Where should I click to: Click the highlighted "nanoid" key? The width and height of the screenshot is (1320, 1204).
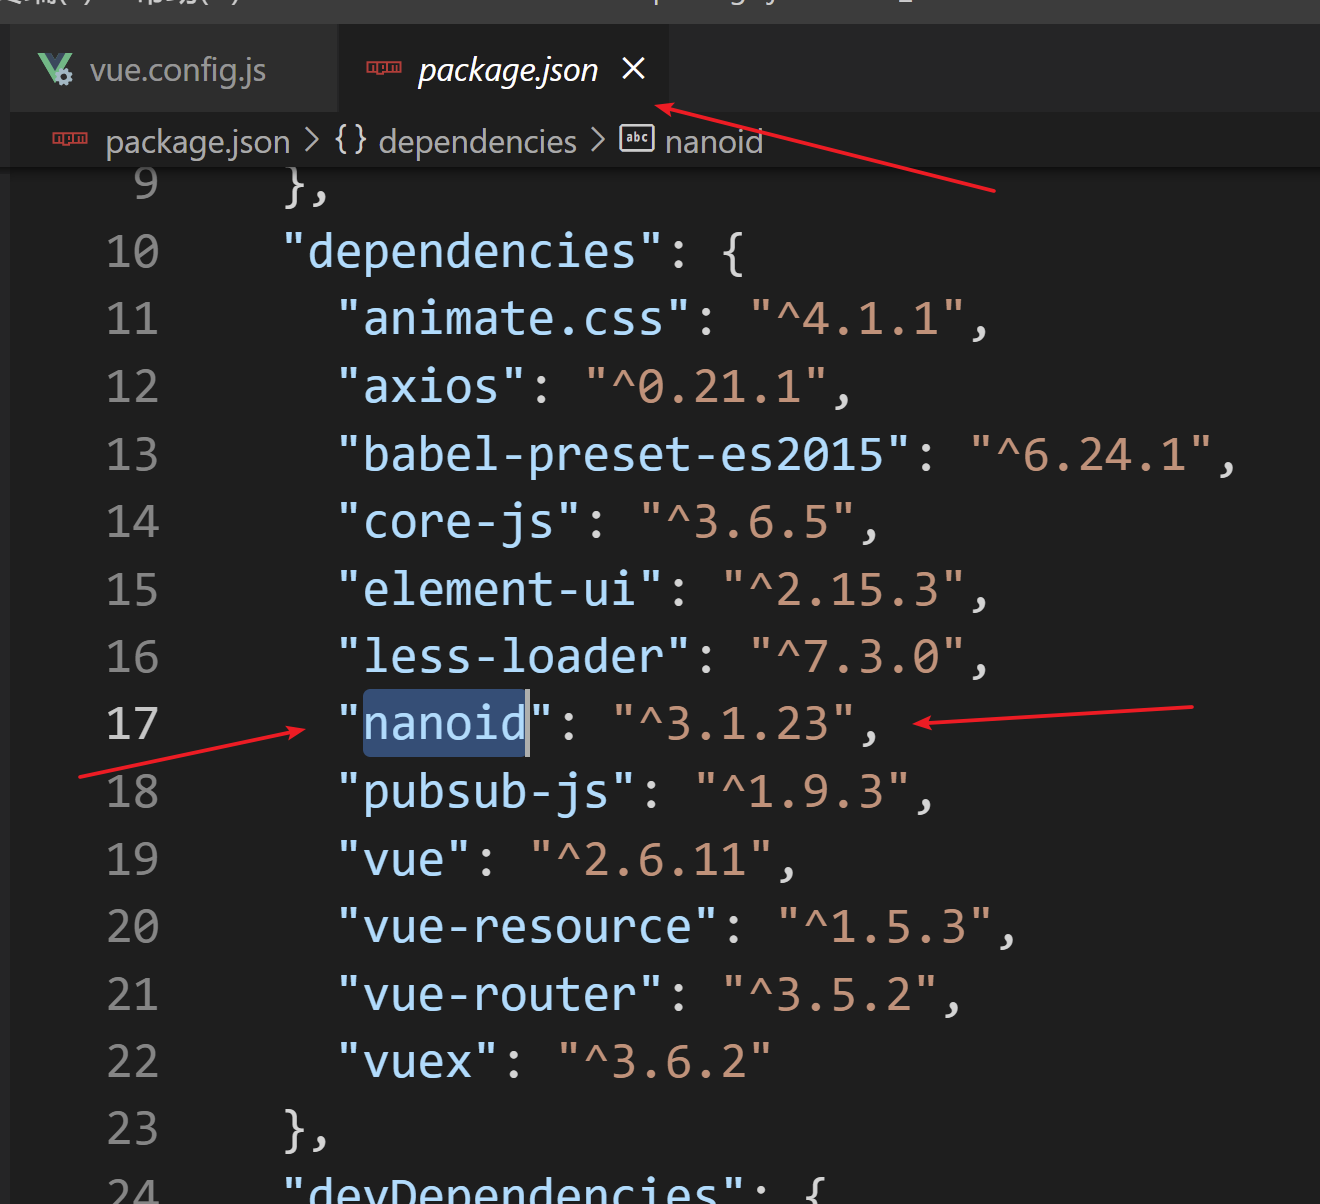coord(445,723)
